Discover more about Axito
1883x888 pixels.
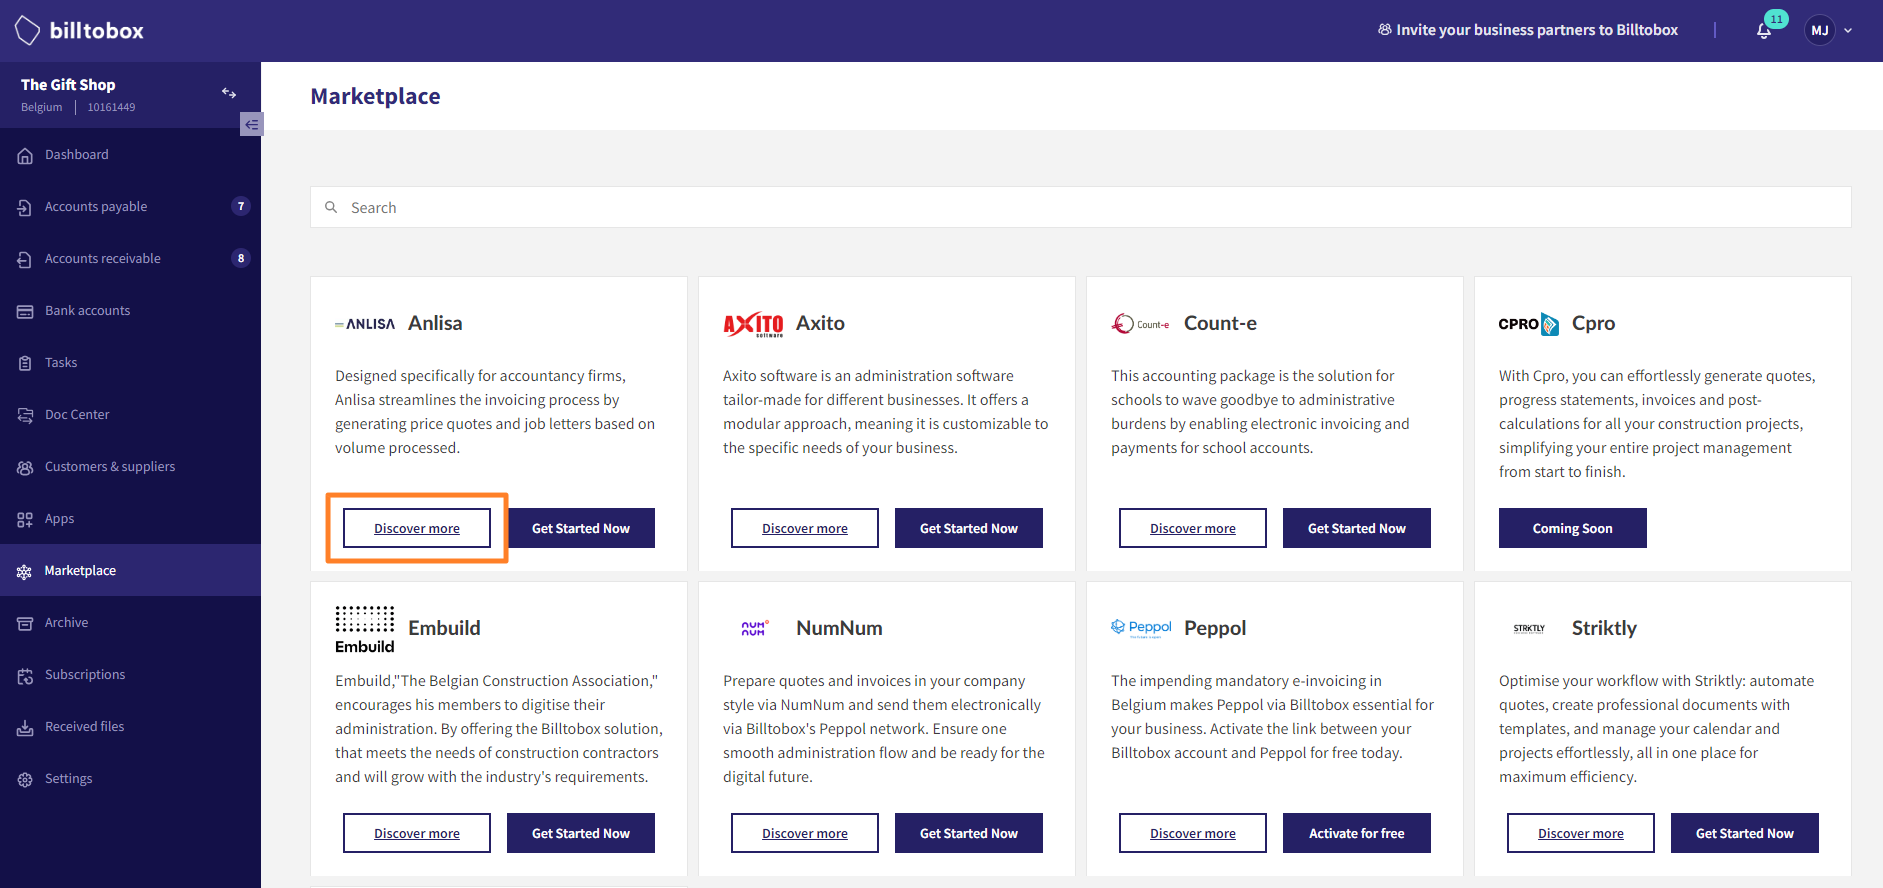[x=805, y=528]
